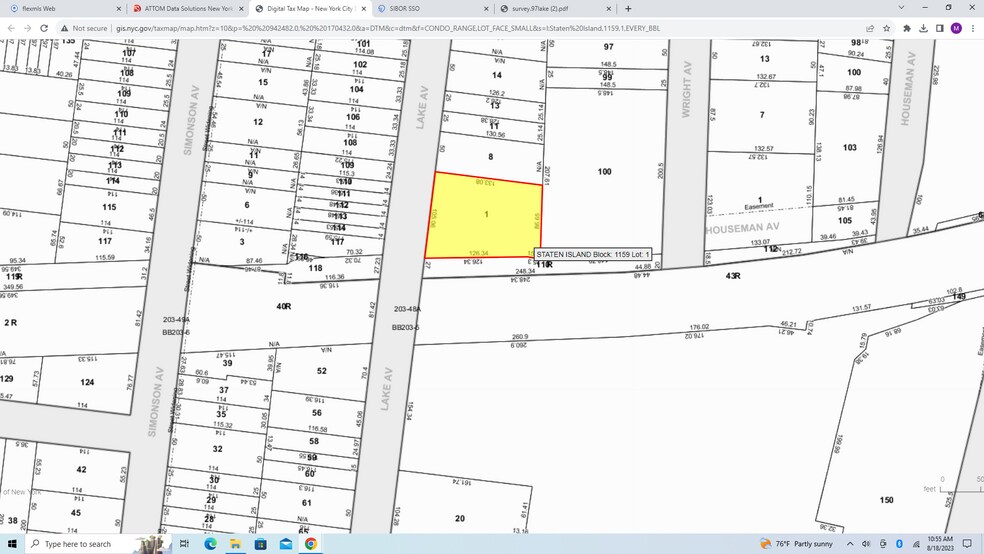
Task: Click the yellow highlighted Lot 1 parcel
Action: 484,215
